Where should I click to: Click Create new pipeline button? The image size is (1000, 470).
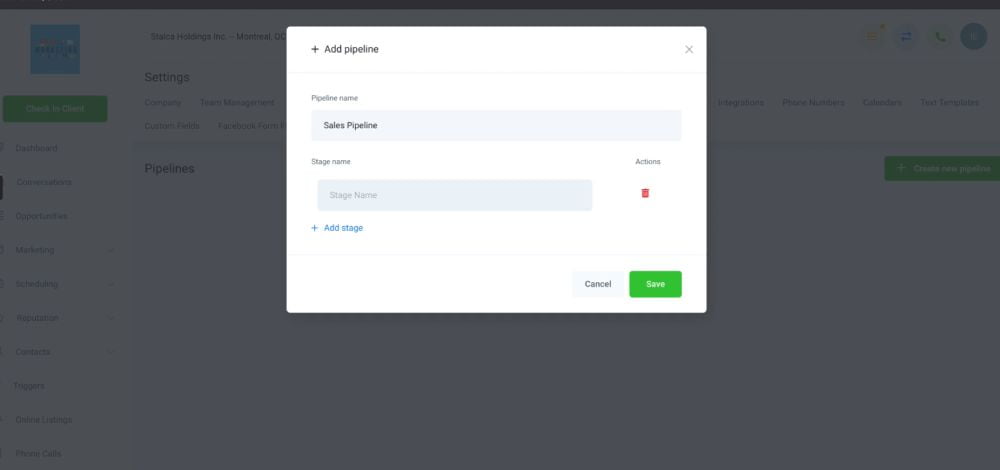coord(942,168)
